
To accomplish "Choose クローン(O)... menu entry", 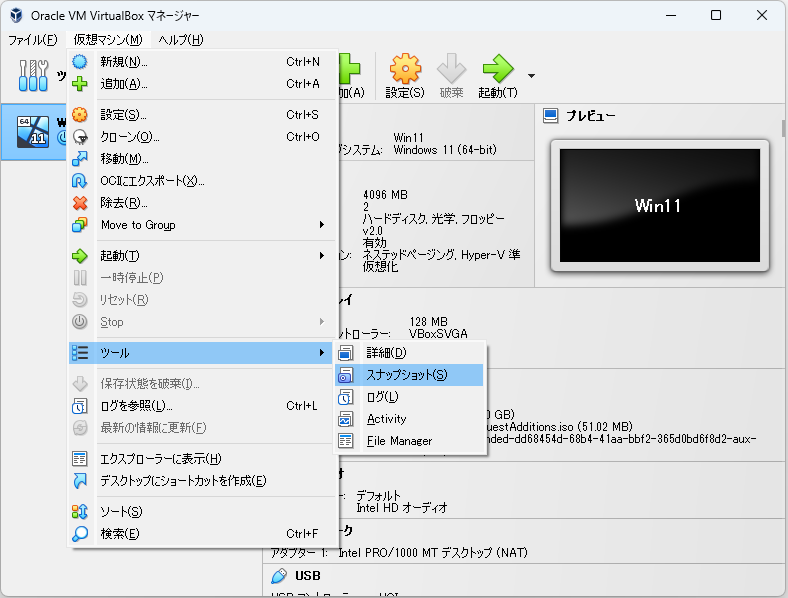I will [200, 137].
